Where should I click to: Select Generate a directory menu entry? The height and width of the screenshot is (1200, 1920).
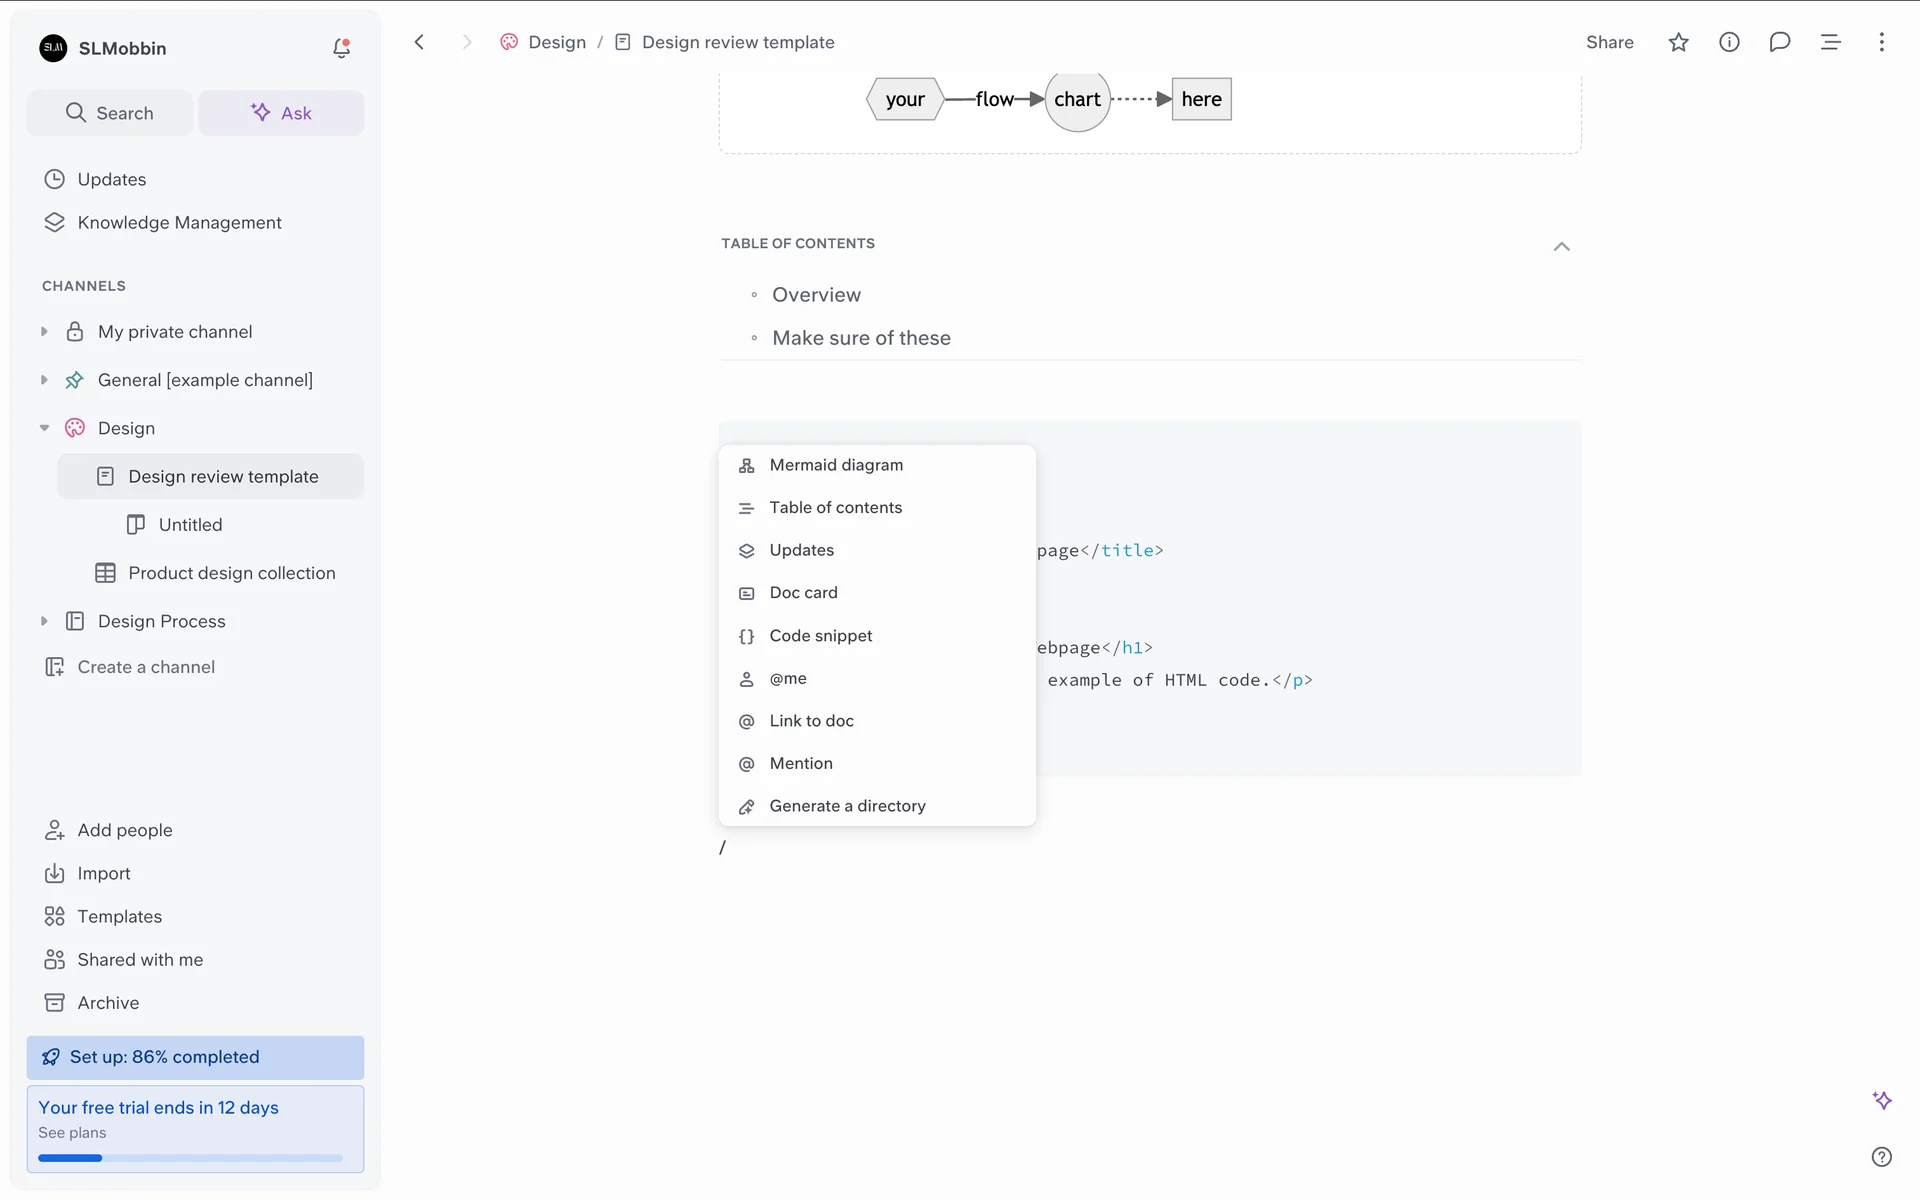point(847,806)
